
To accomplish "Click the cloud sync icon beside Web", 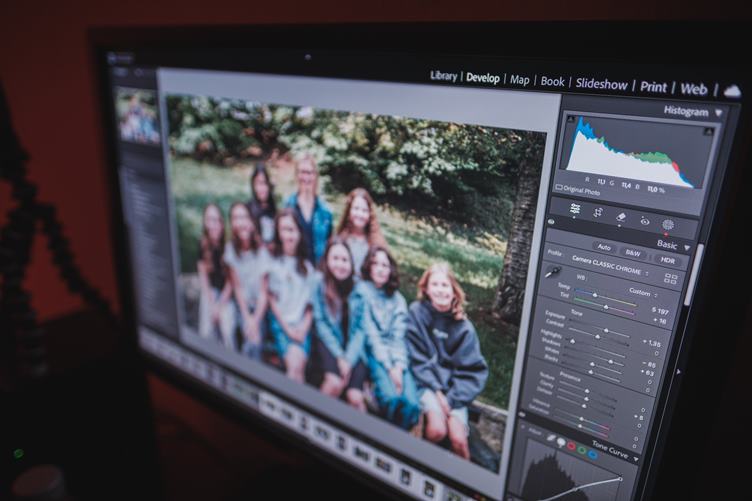I will (732, 91).
